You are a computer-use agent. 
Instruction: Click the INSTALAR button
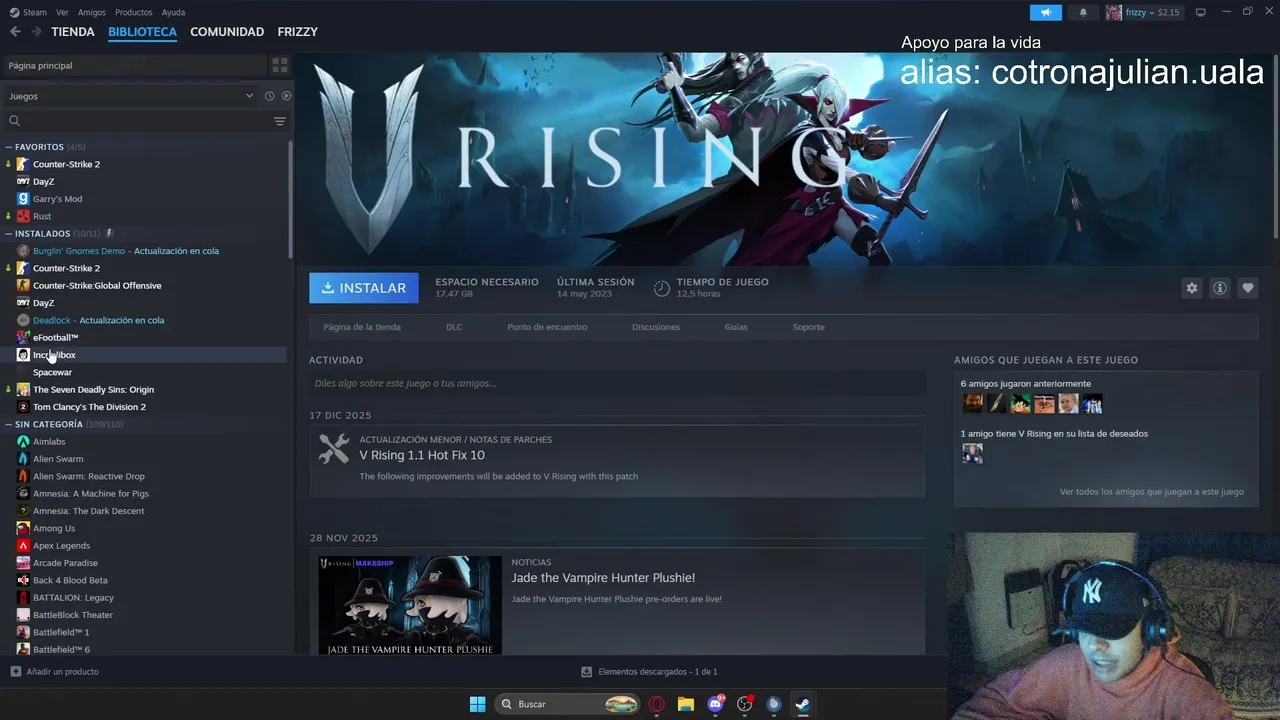[x=364, y=288]
